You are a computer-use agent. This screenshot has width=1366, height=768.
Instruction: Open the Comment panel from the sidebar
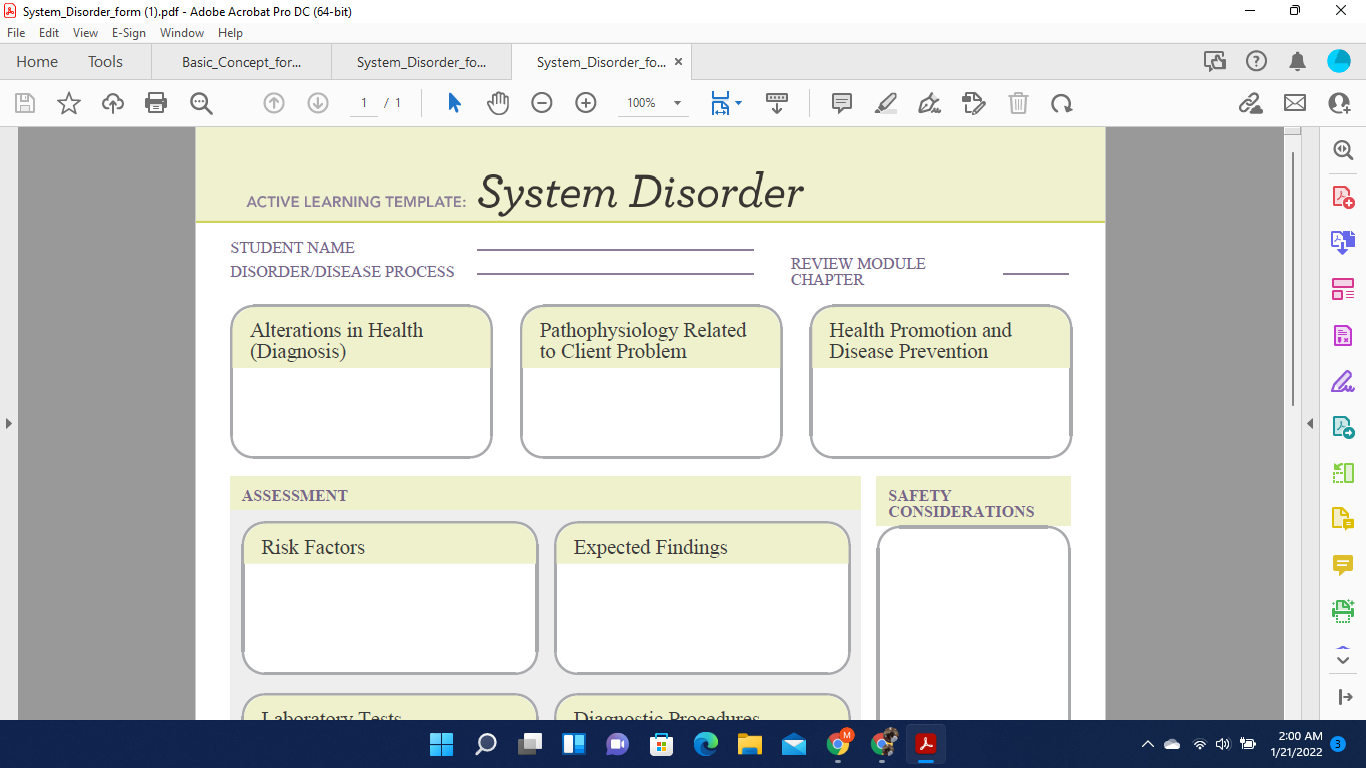coord(1342,566)
